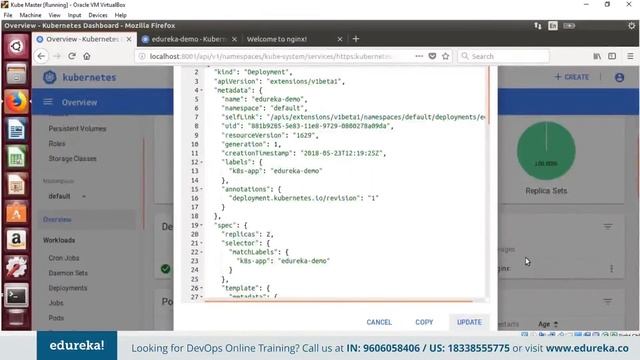Open the VirtualBox File menu
The height and width of the screenshot is (360, 640).
[x=8, y=15]
